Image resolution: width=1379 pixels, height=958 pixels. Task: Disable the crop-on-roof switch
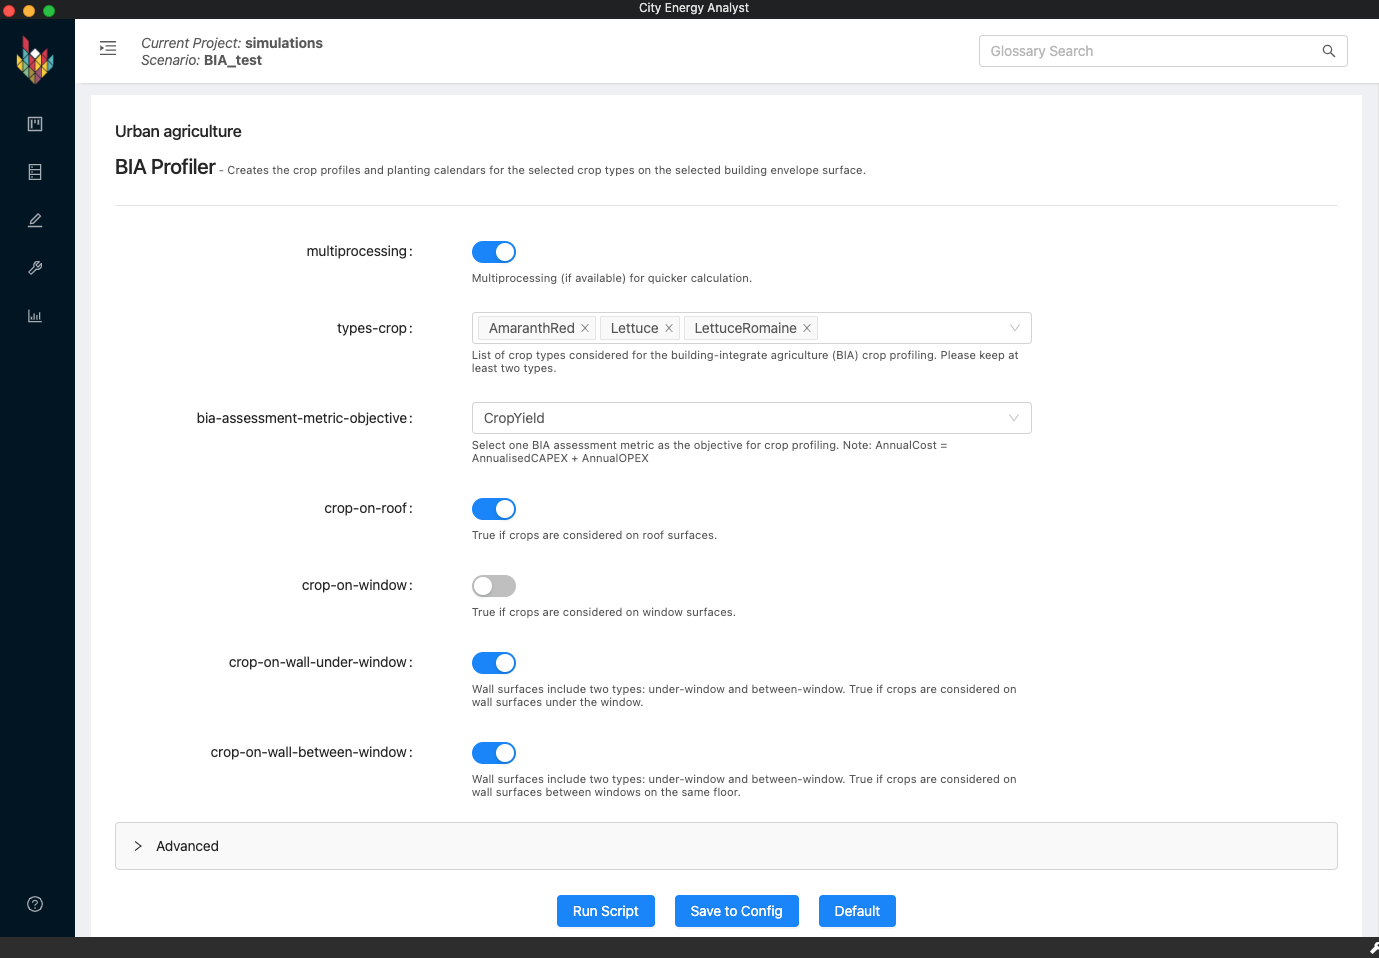pyautogui.click(x=494, y=509)
